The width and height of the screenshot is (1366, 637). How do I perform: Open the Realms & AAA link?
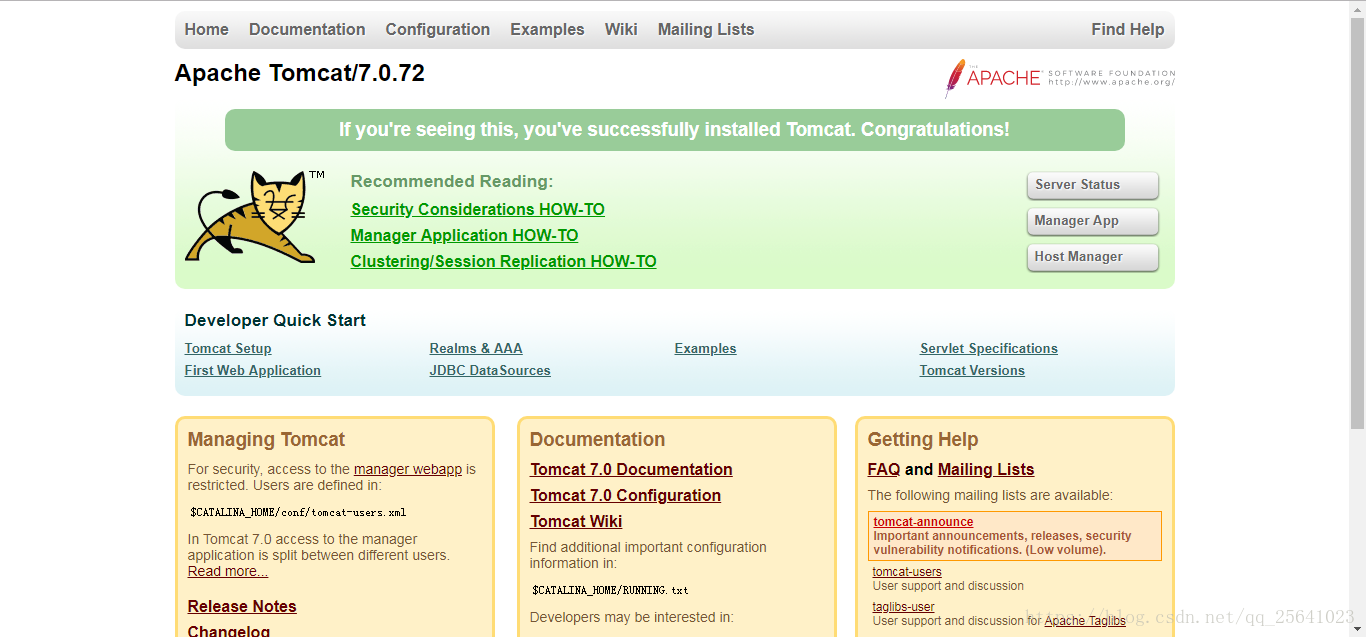pyautogui.click(x=476, y=348)
